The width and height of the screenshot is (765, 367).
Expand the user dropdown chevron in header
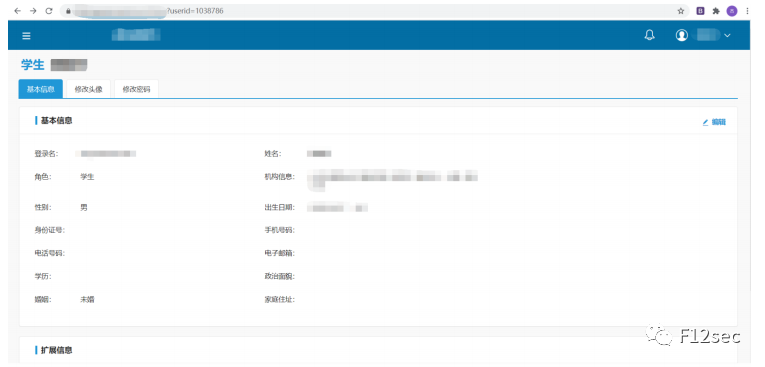click(727, 36)
